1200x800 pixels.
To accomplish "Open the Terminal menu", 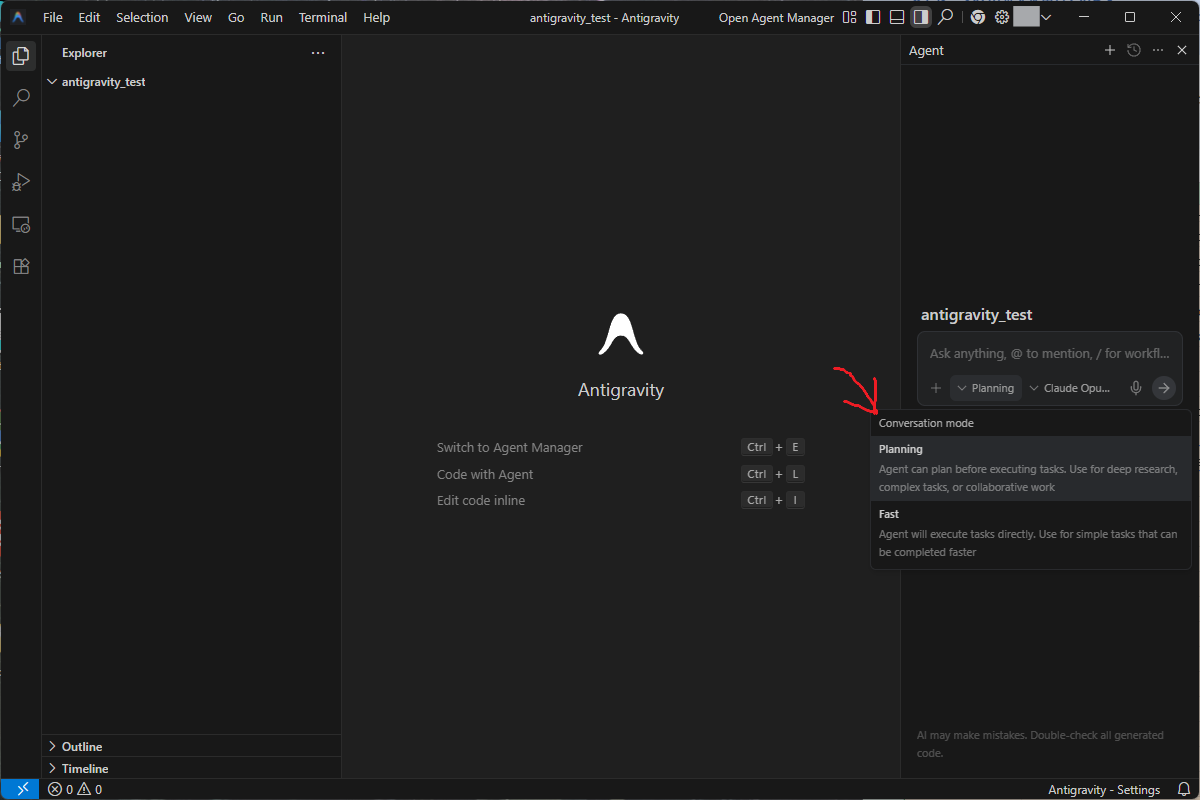I will (323, 18).
